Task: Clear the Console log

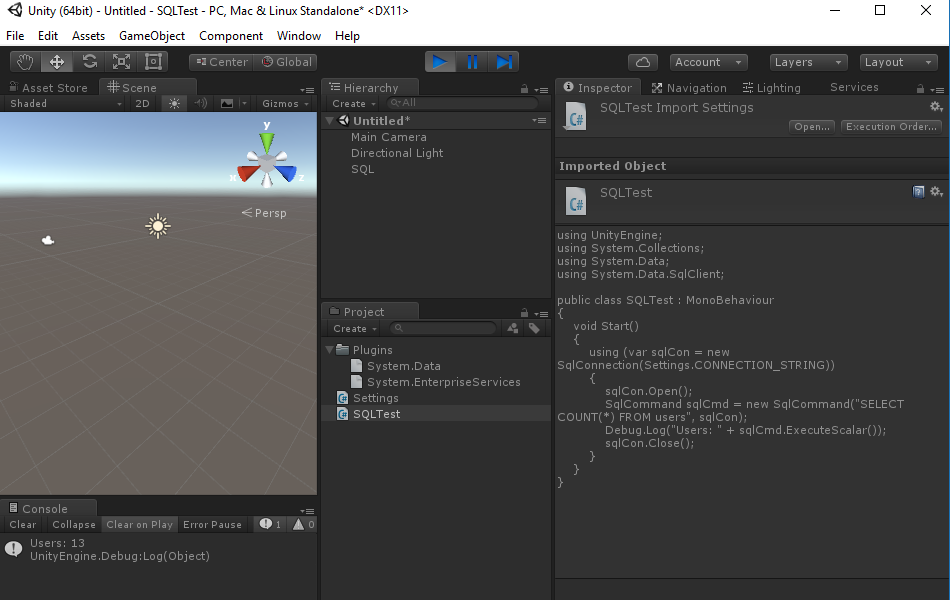Action: click(x=21, y=524)
